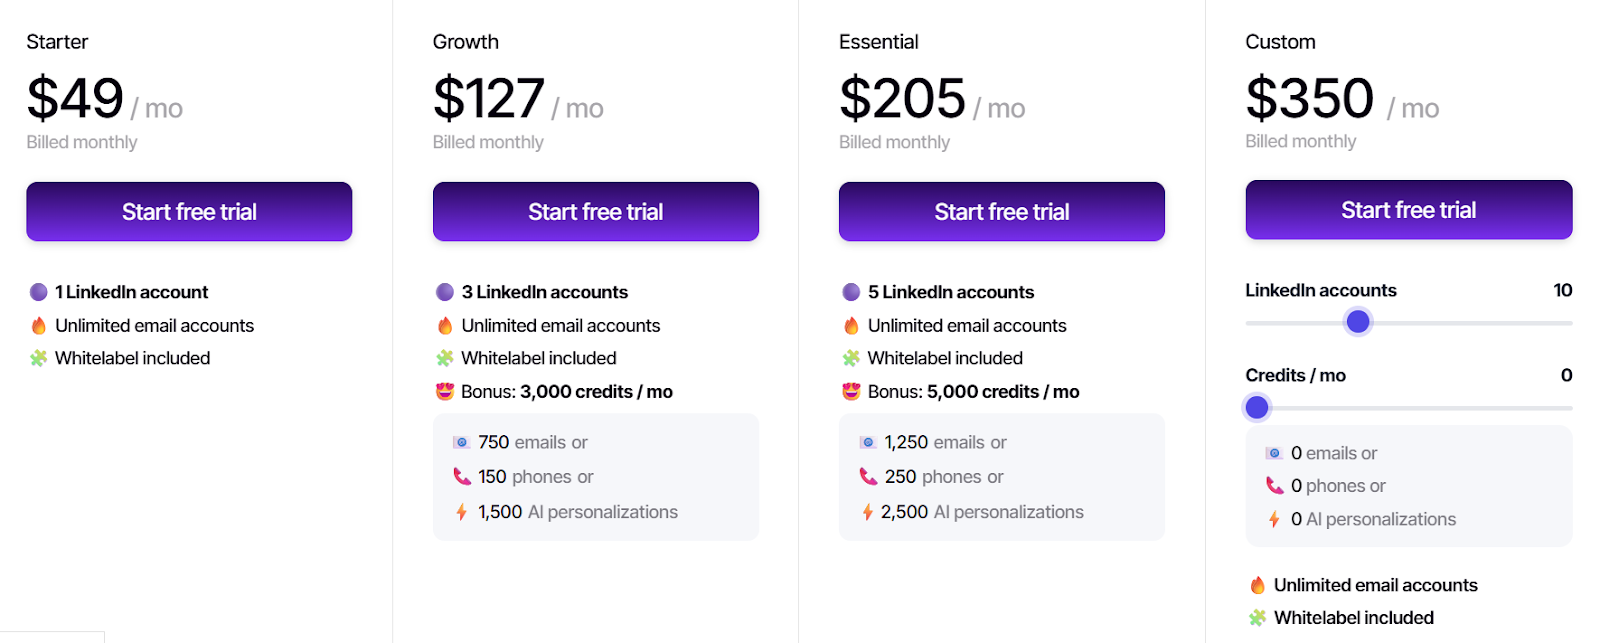
Task: Click the LinkedIn accounts slider handle
Action: point(1358,322)
